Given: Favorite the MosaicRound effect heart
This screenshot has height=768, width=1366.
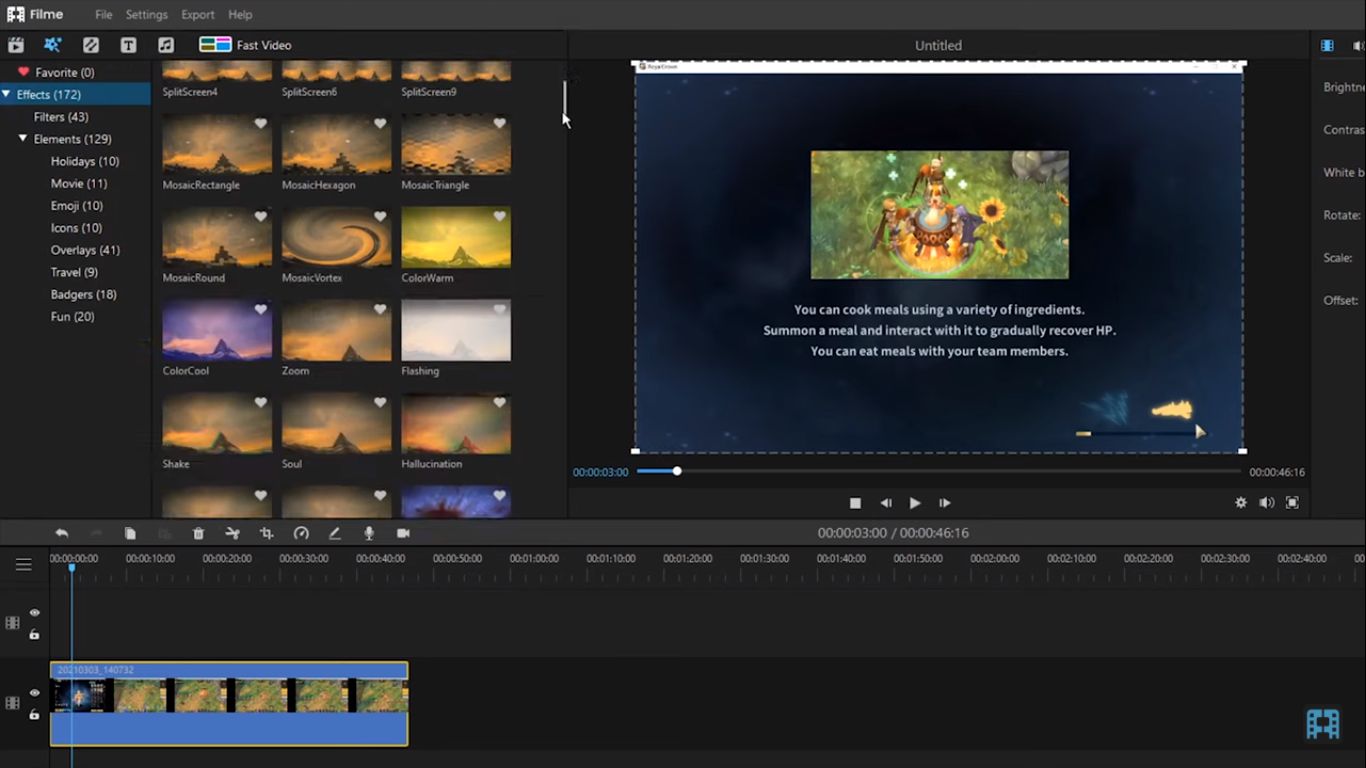Looking at the screenshot, I should tap(261, 216).
